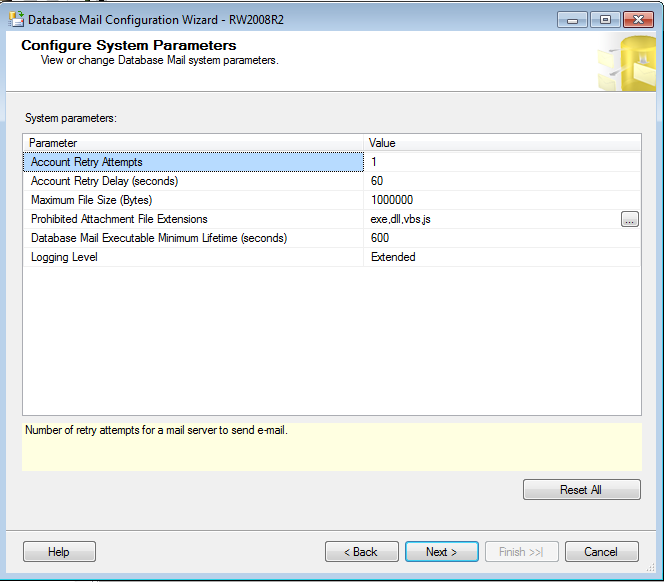Edit the minimum lifetime value 600
Screen dimensions: 664x582
[502, 238]
